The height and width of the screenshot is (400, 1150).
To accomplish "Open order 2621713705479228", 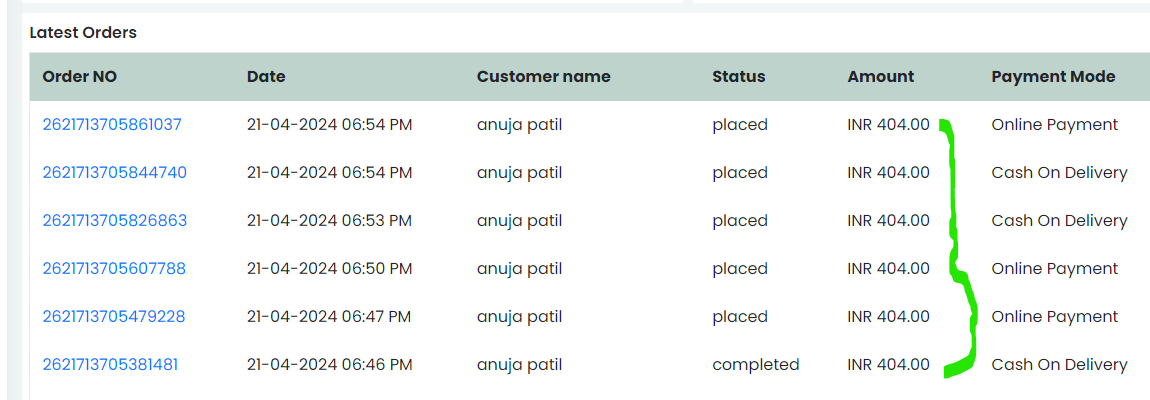I will (x=114, y=316).
